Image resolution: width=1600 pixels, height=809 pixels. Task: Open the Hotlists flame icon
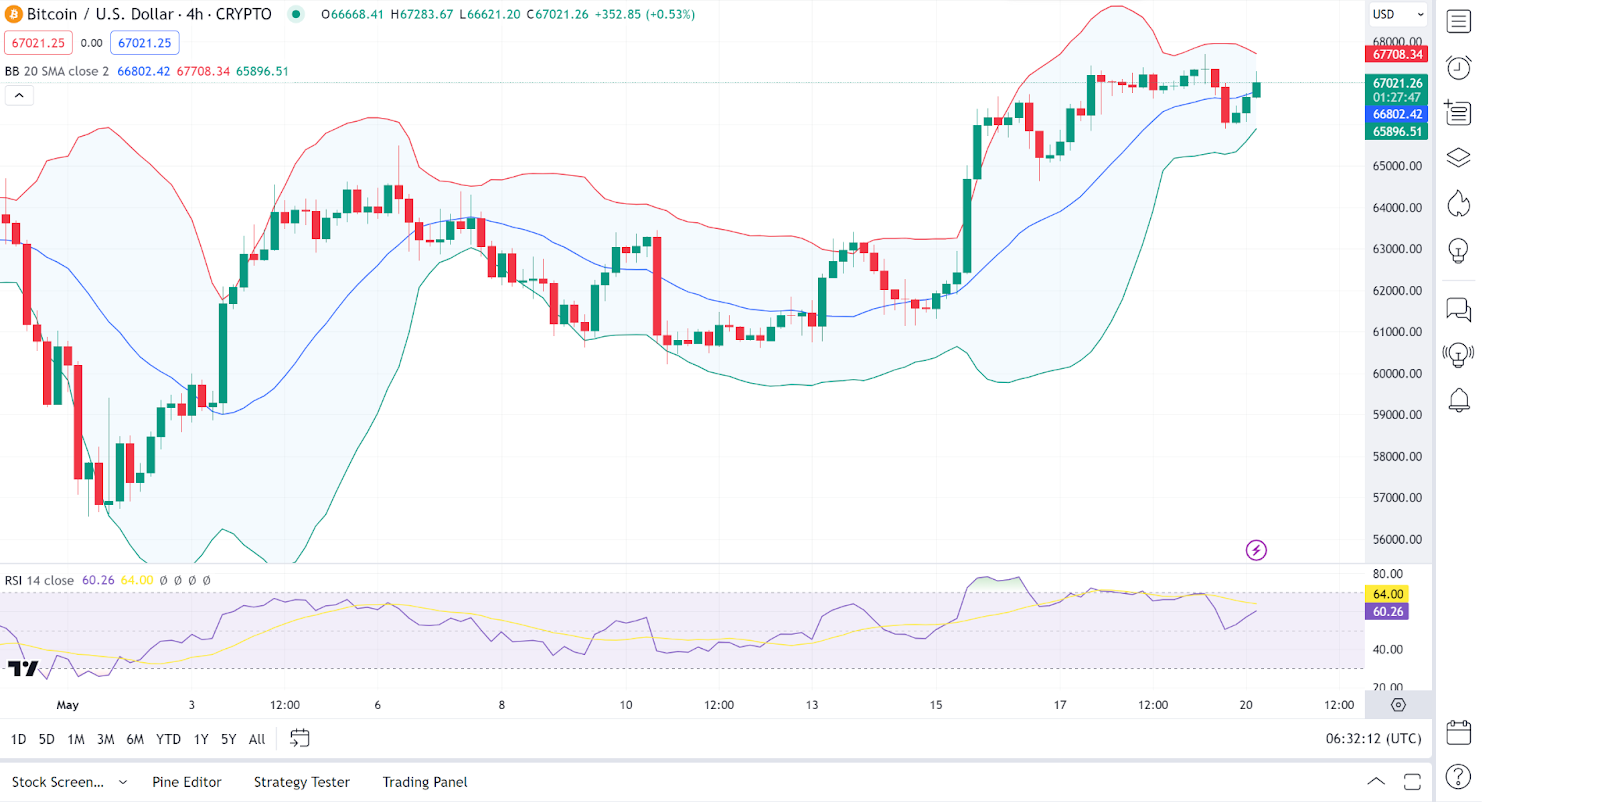[x=1459, y=204]
